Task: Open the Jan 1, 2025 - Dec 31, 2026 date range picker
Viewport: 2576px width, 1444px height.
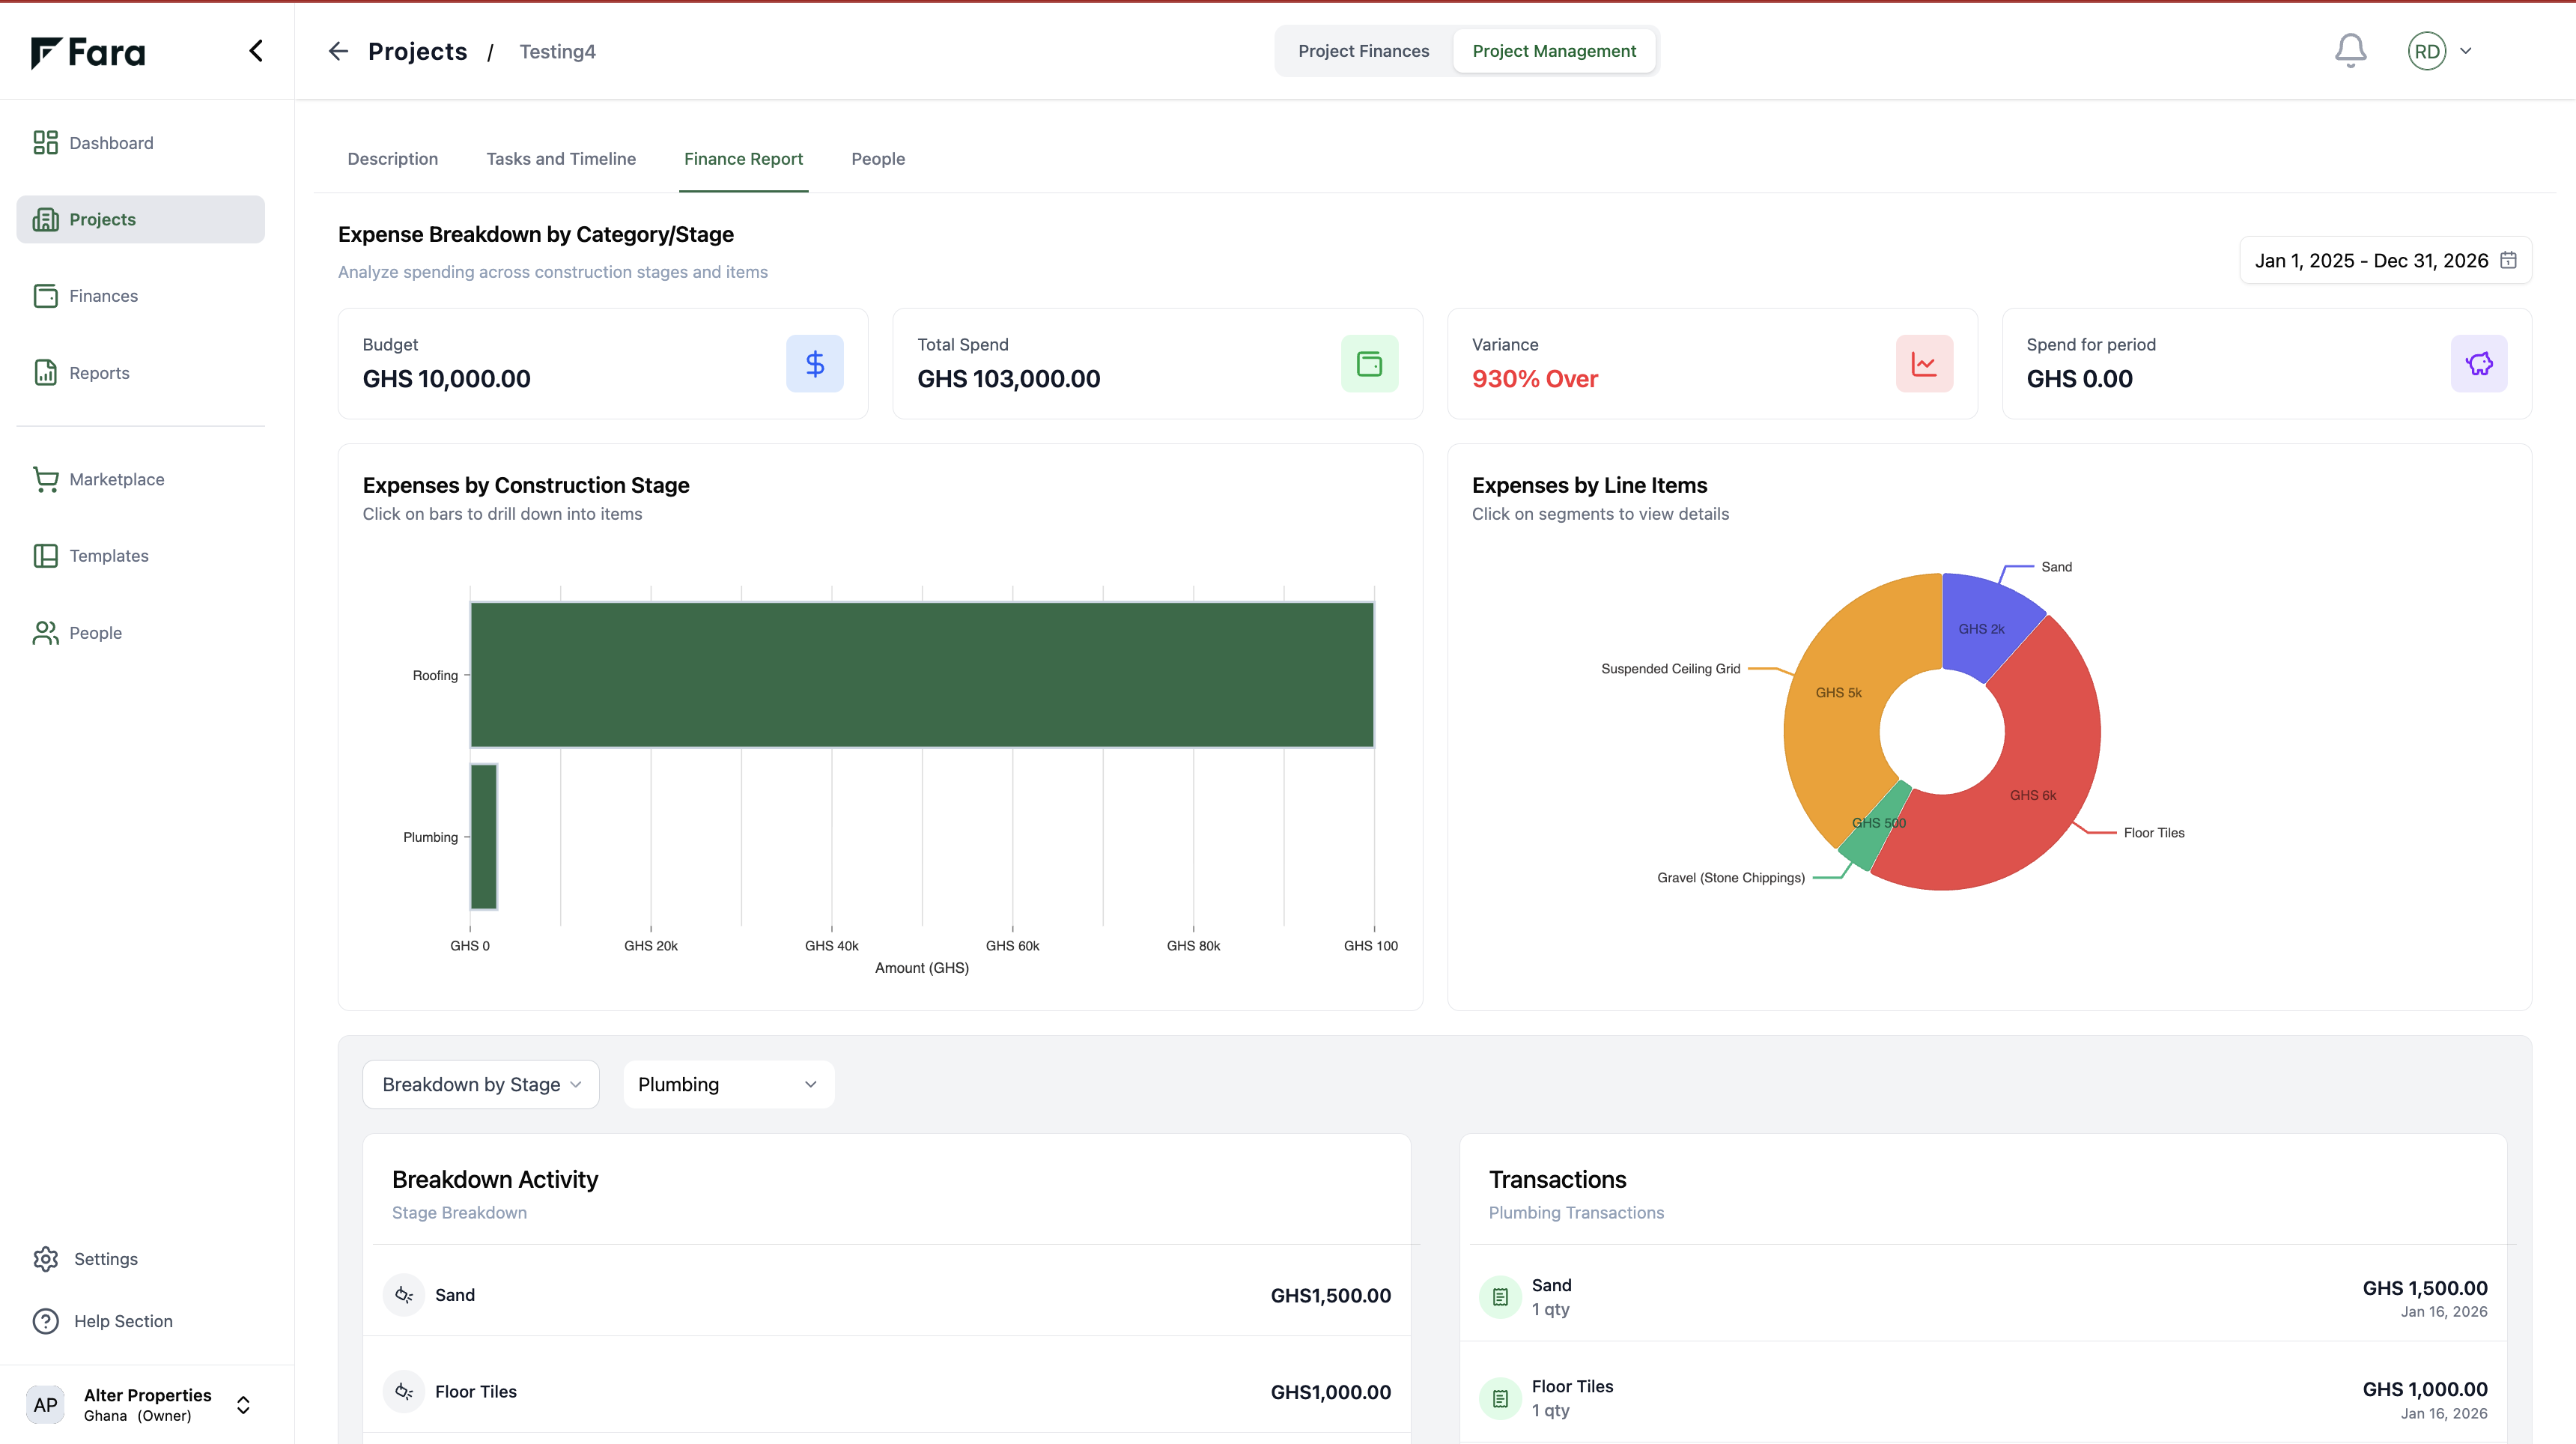Action: coord(2385,260)
